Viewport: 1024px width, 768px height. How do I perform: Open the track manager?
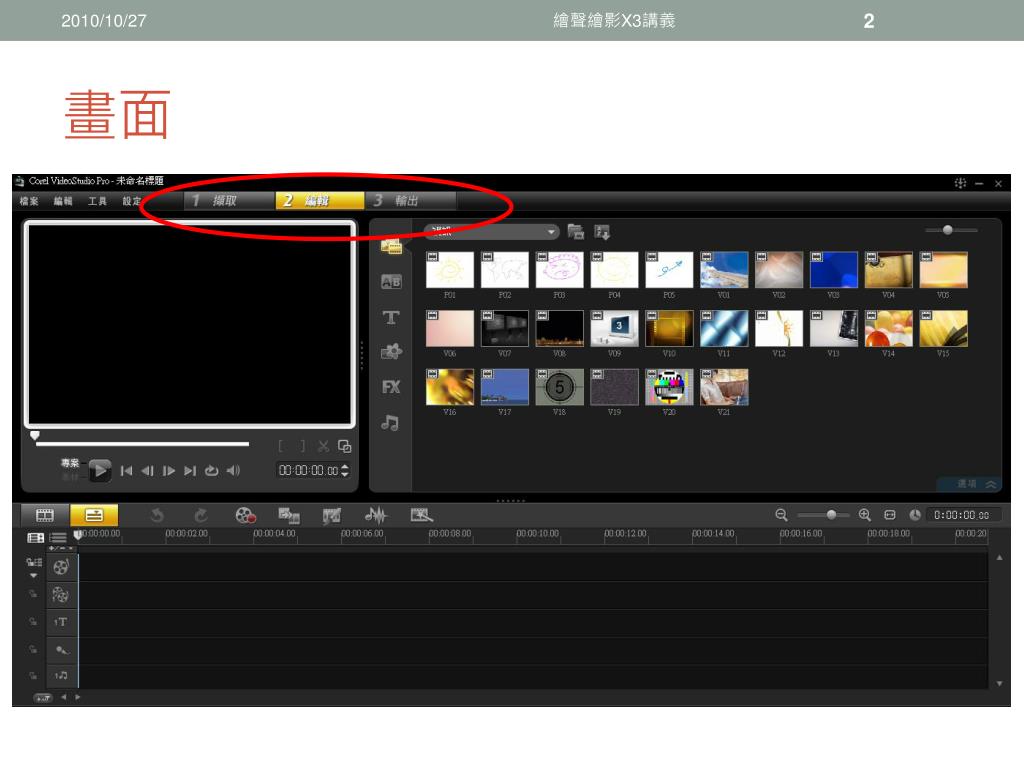[x=58, y=537]
